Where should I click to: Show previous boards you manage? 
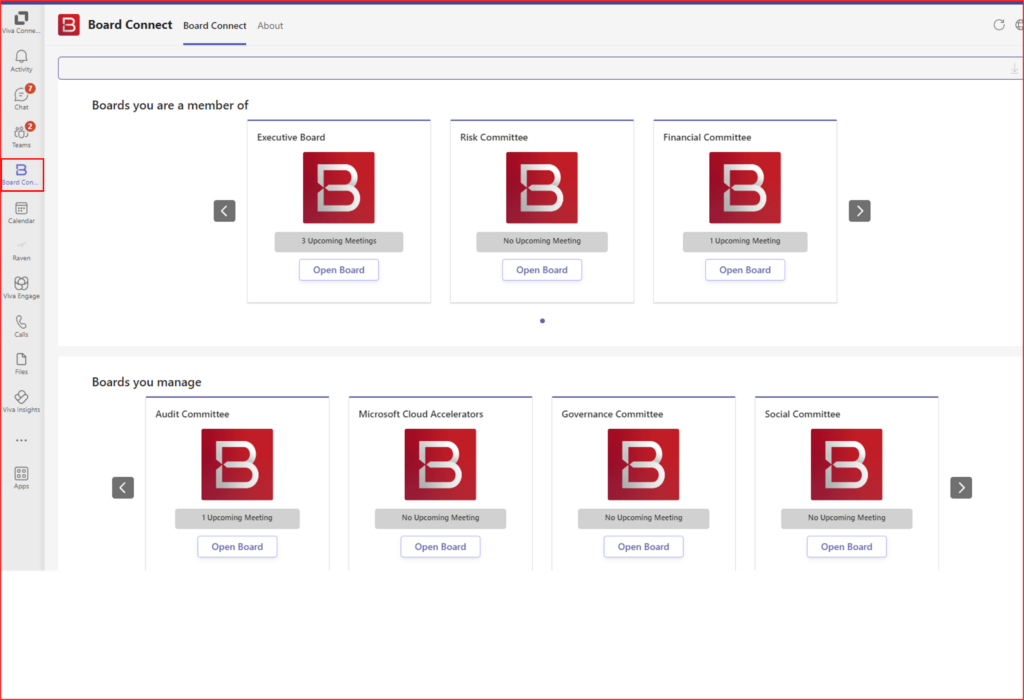click(x=123, y=487)
